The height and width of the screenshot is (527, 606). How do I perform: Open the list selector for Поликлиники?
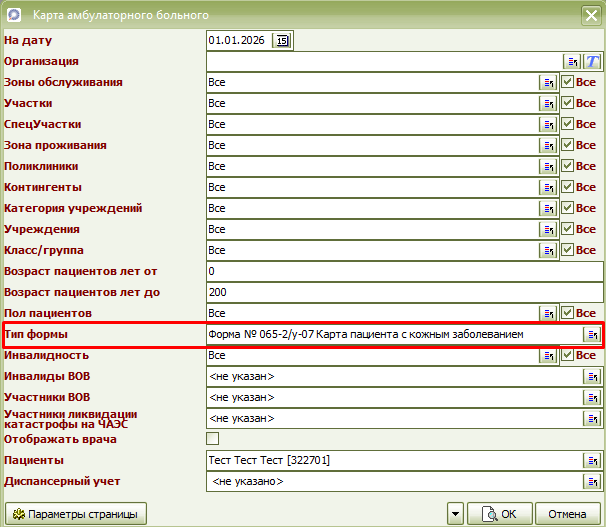[x=549, y=167]
